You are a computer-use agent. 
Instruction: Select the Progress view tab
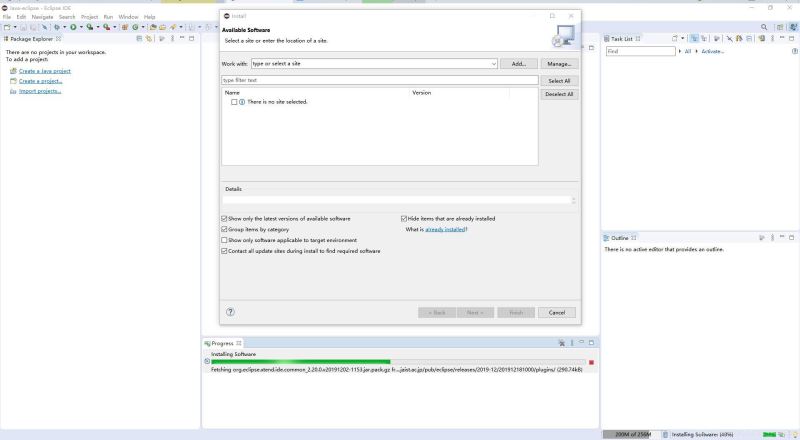[222, 343]
